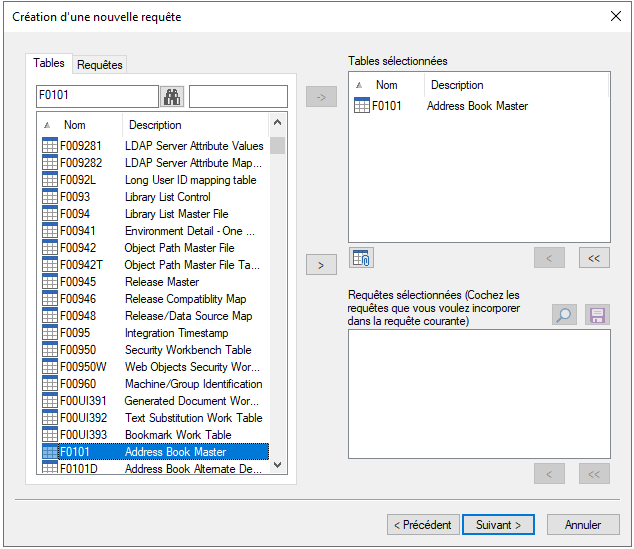
Task: Click table icon of F0101 in selected tables
Action: pos(361,106)
